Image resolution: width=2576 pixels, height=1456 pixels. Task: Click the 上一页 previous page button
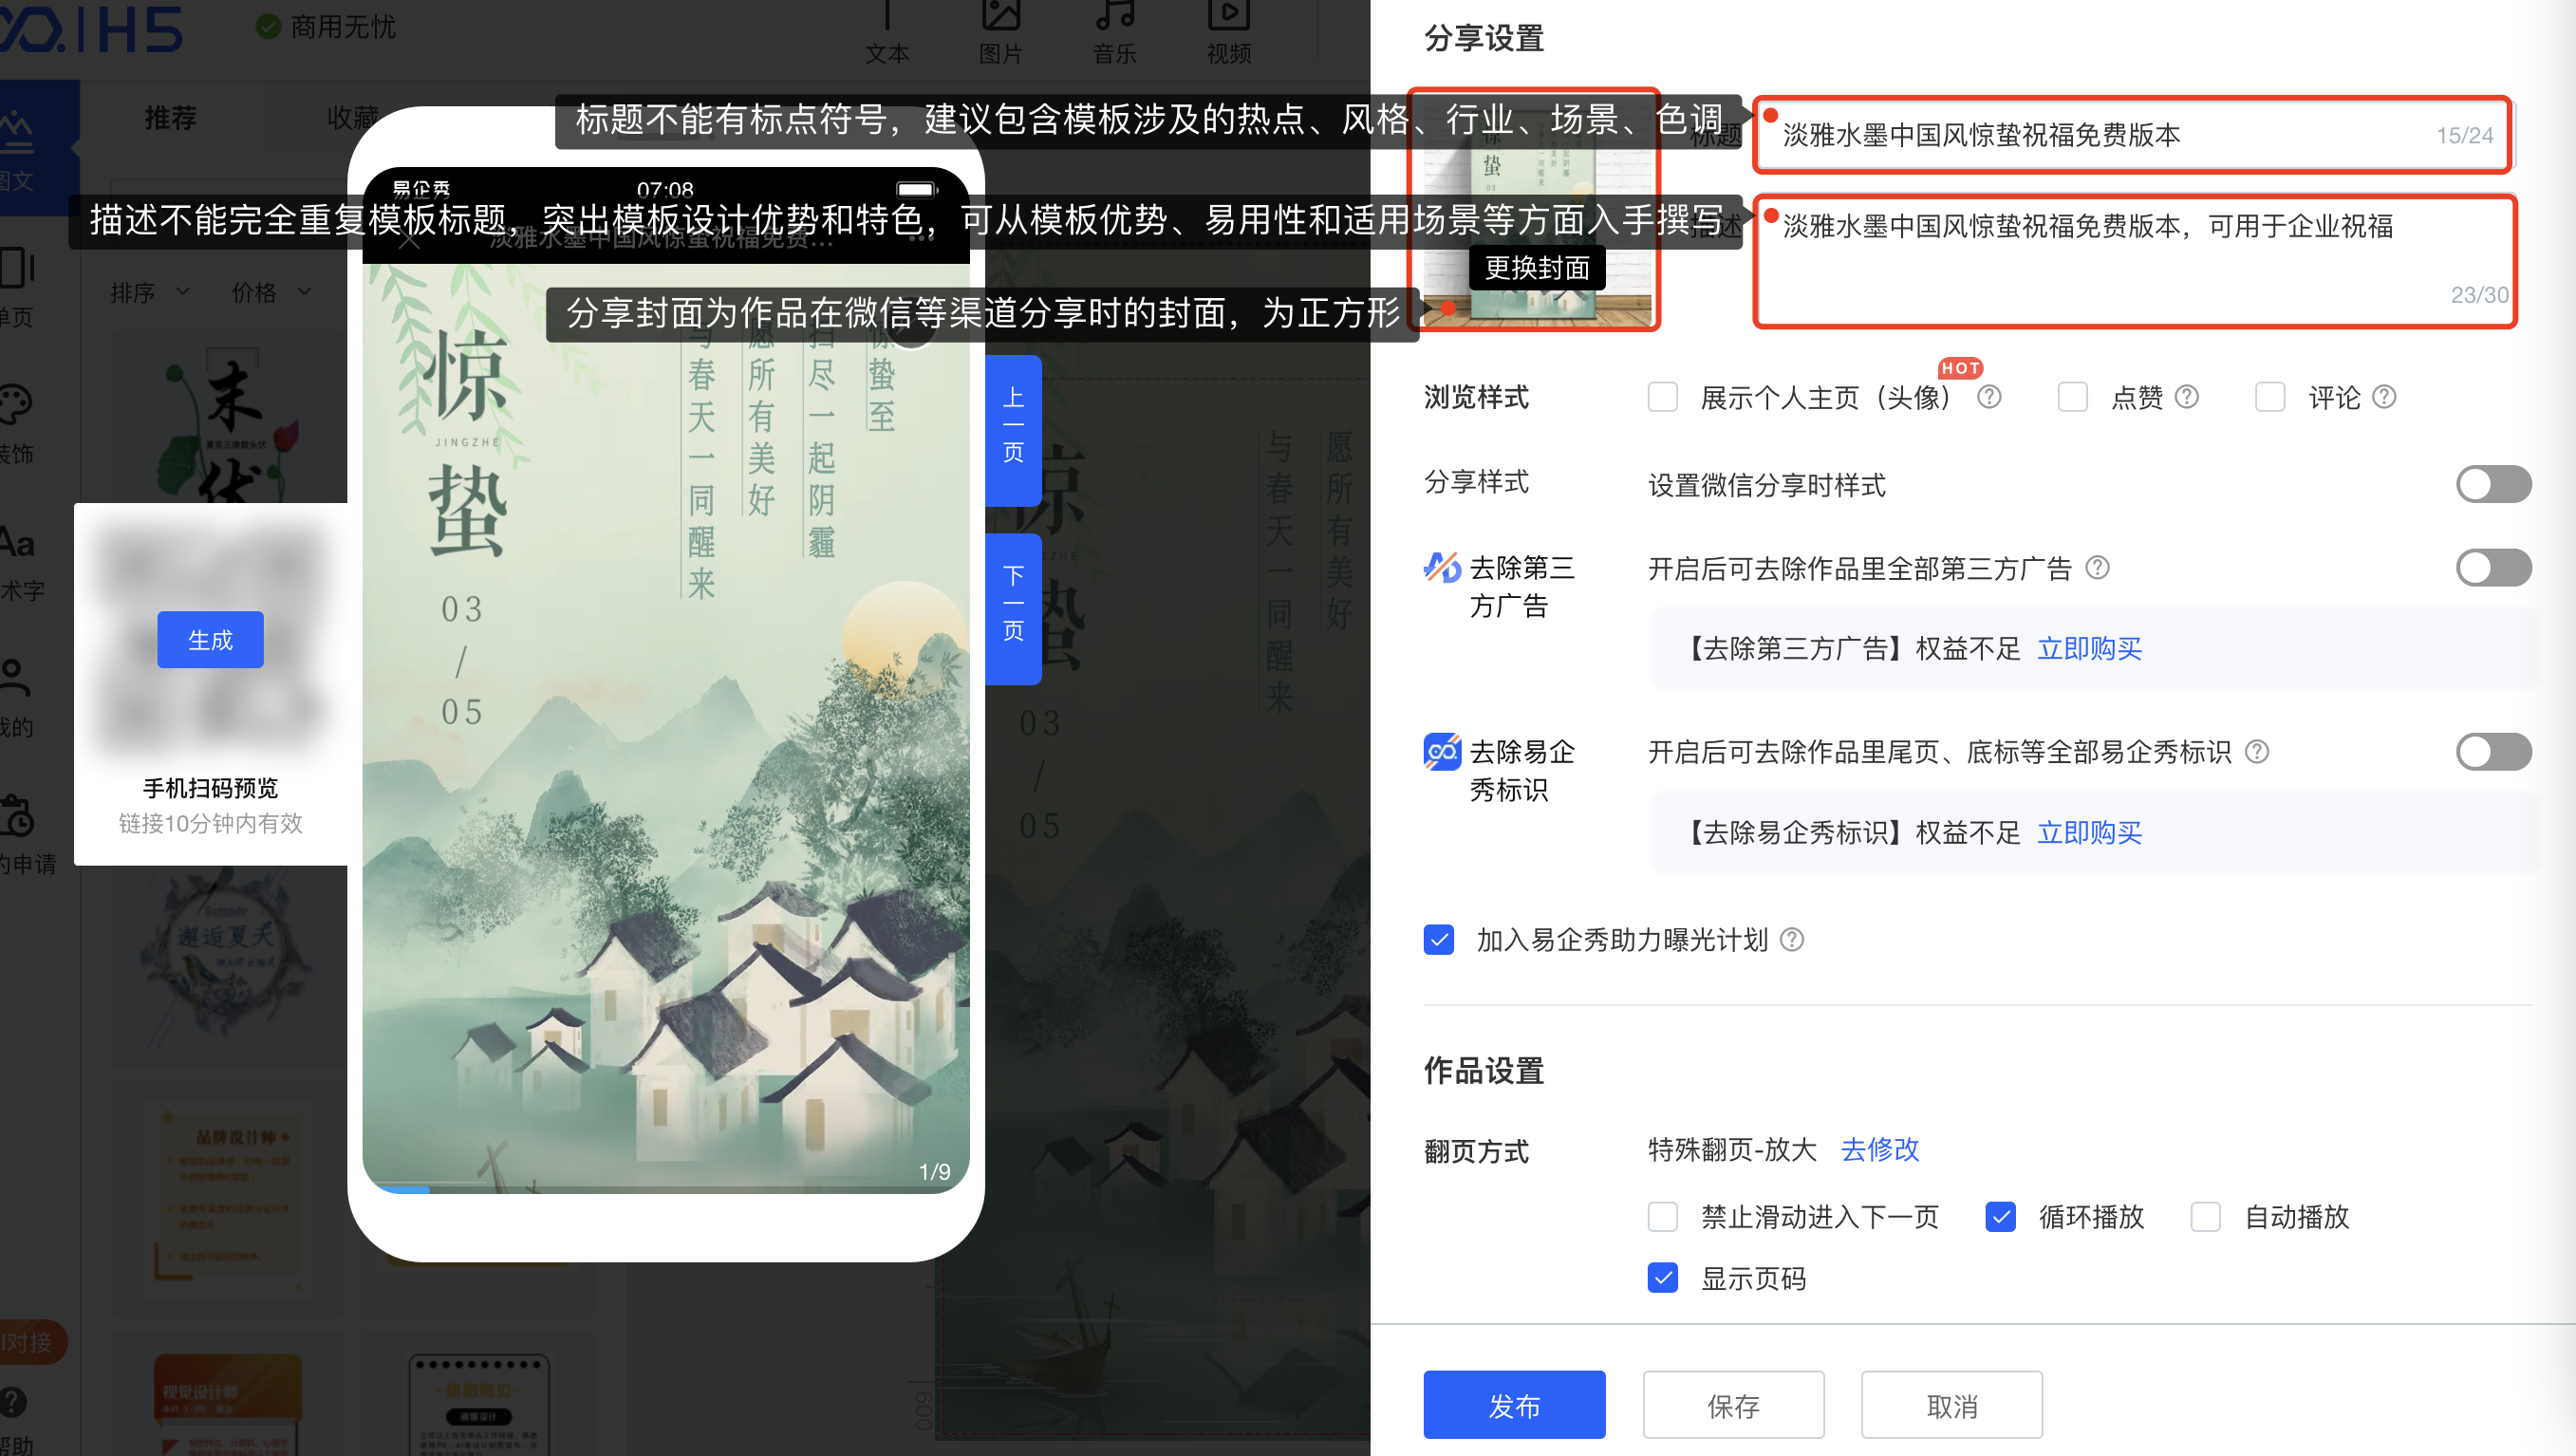(1013, 430)
